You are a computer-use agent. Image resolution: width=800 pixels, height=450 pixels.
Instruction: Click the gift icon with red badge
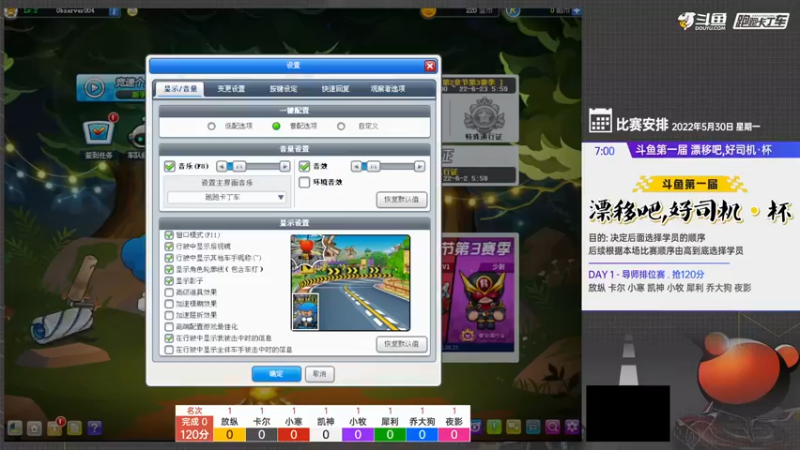coord(55,427)
